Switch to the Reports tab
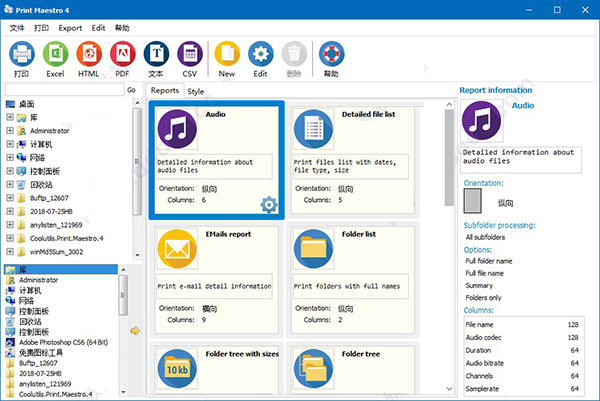Screen dimensions: 600x401 pyautogui.click(x=165, y=90)
